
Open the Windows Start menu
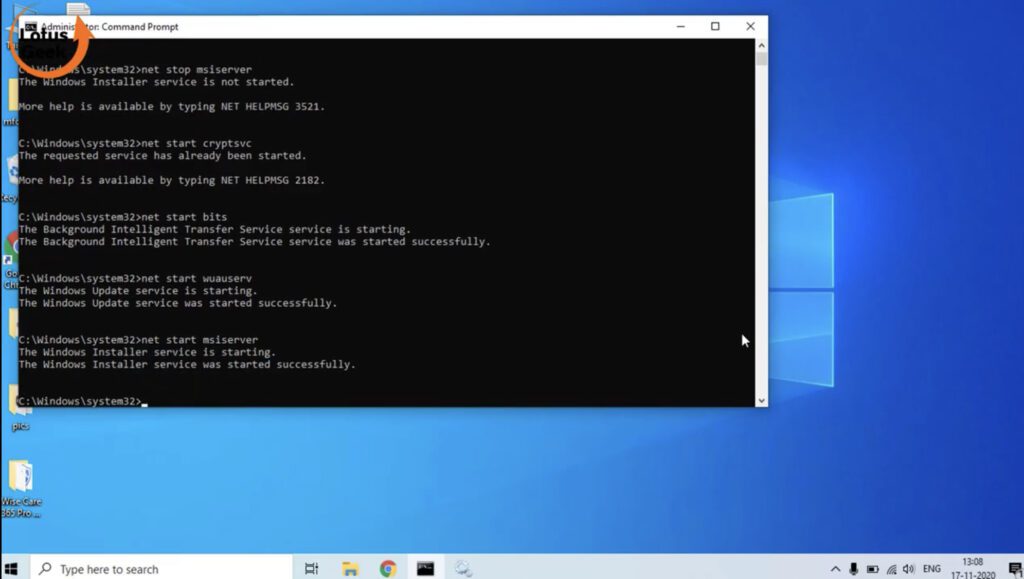(11, 569)
